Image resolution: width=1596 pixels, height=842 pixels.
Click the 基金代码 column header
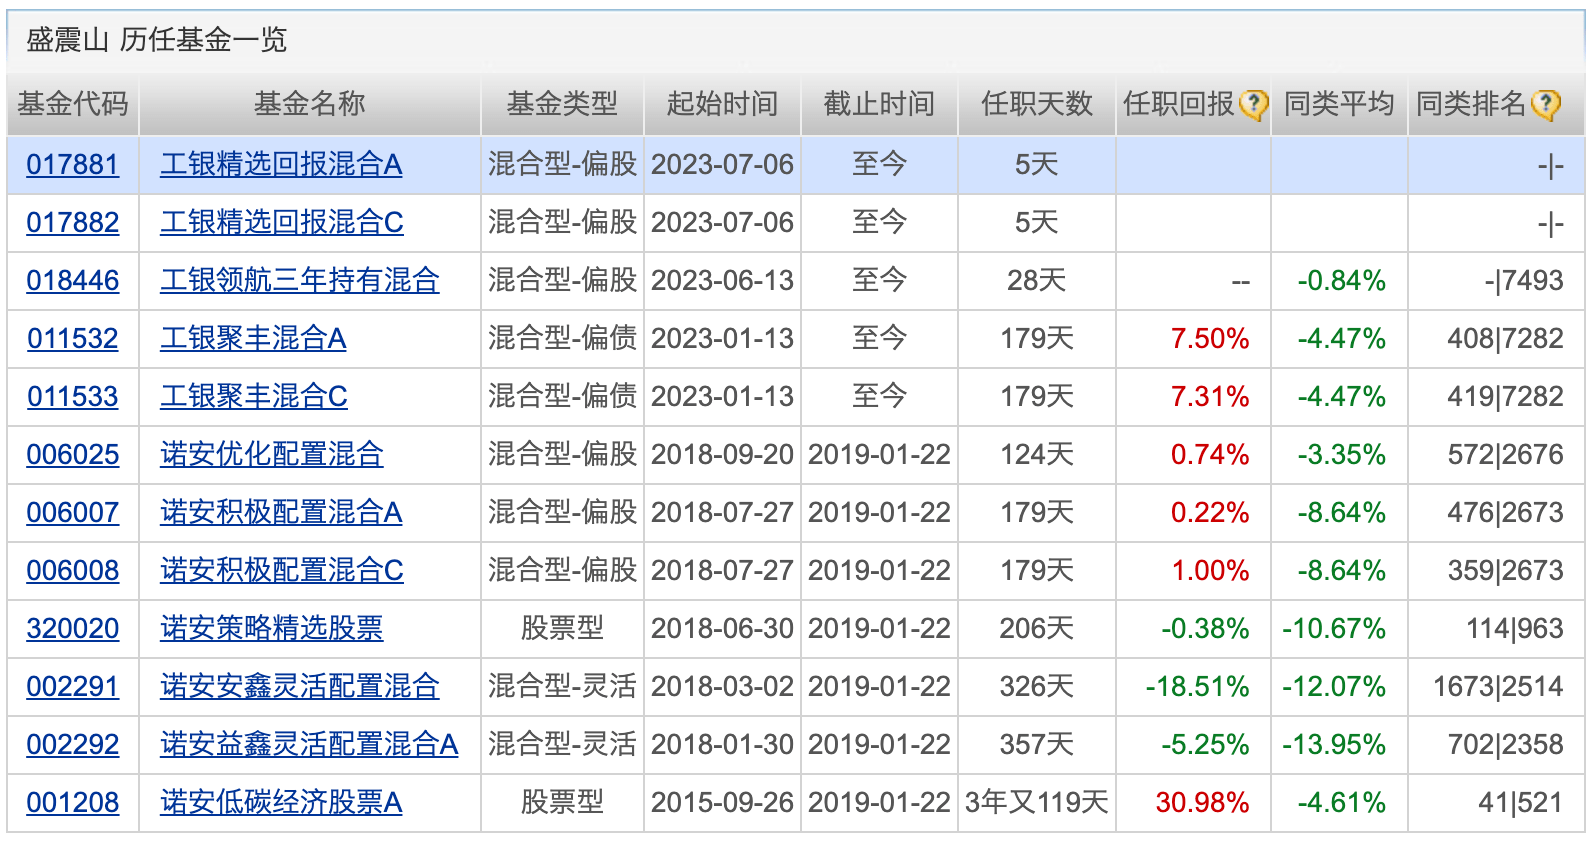73,104
